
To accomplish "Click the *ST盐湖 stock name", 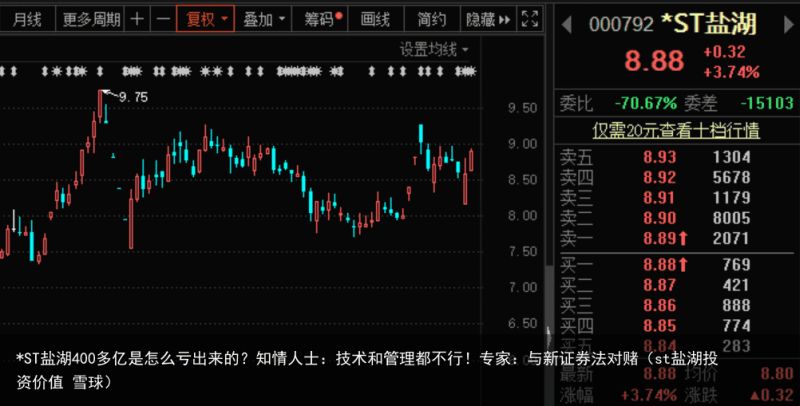I will point(709,23).
